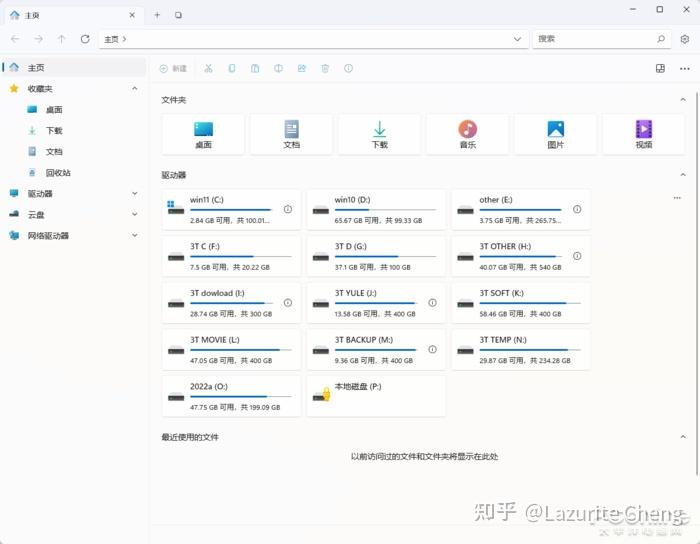
Task: Click the Copy toolbar icon
Action: (232, 68)
